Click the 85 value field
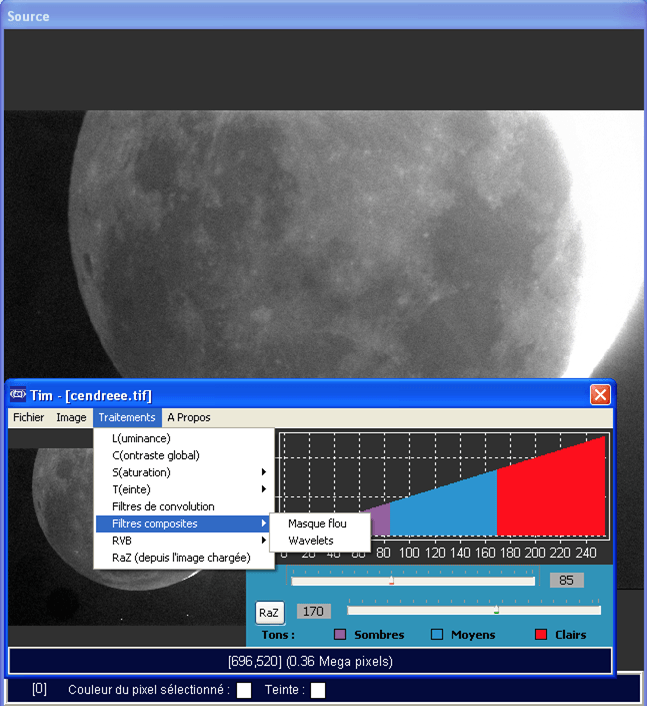The width and height of the screenshot is (647, 706). (x=566, y=580)
